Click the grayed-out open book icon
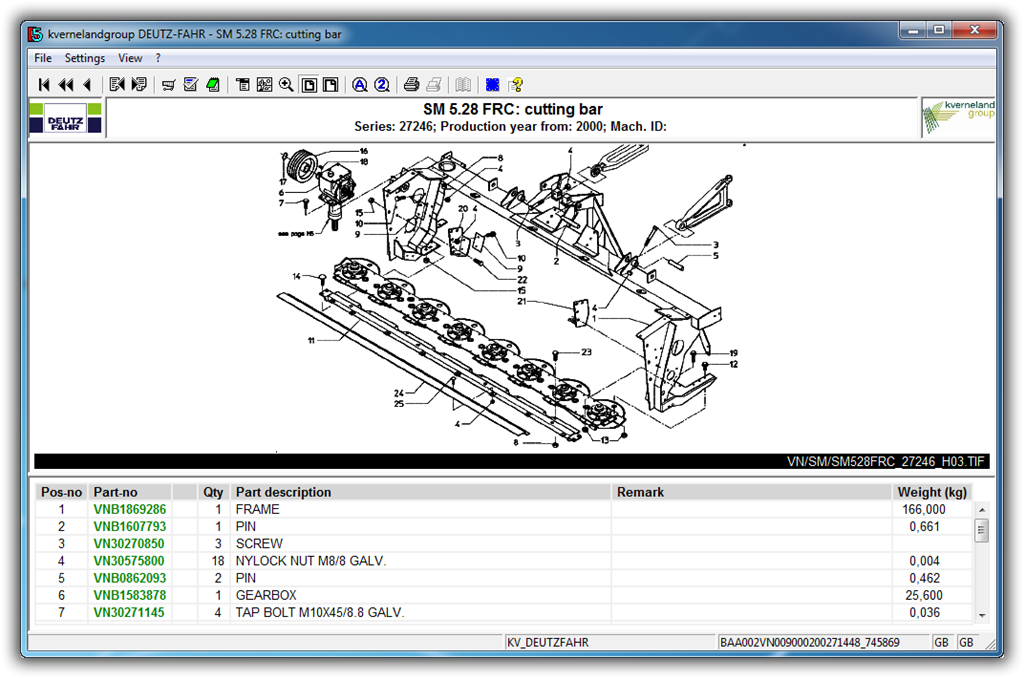1024x678 pixels. click(463, 84)
